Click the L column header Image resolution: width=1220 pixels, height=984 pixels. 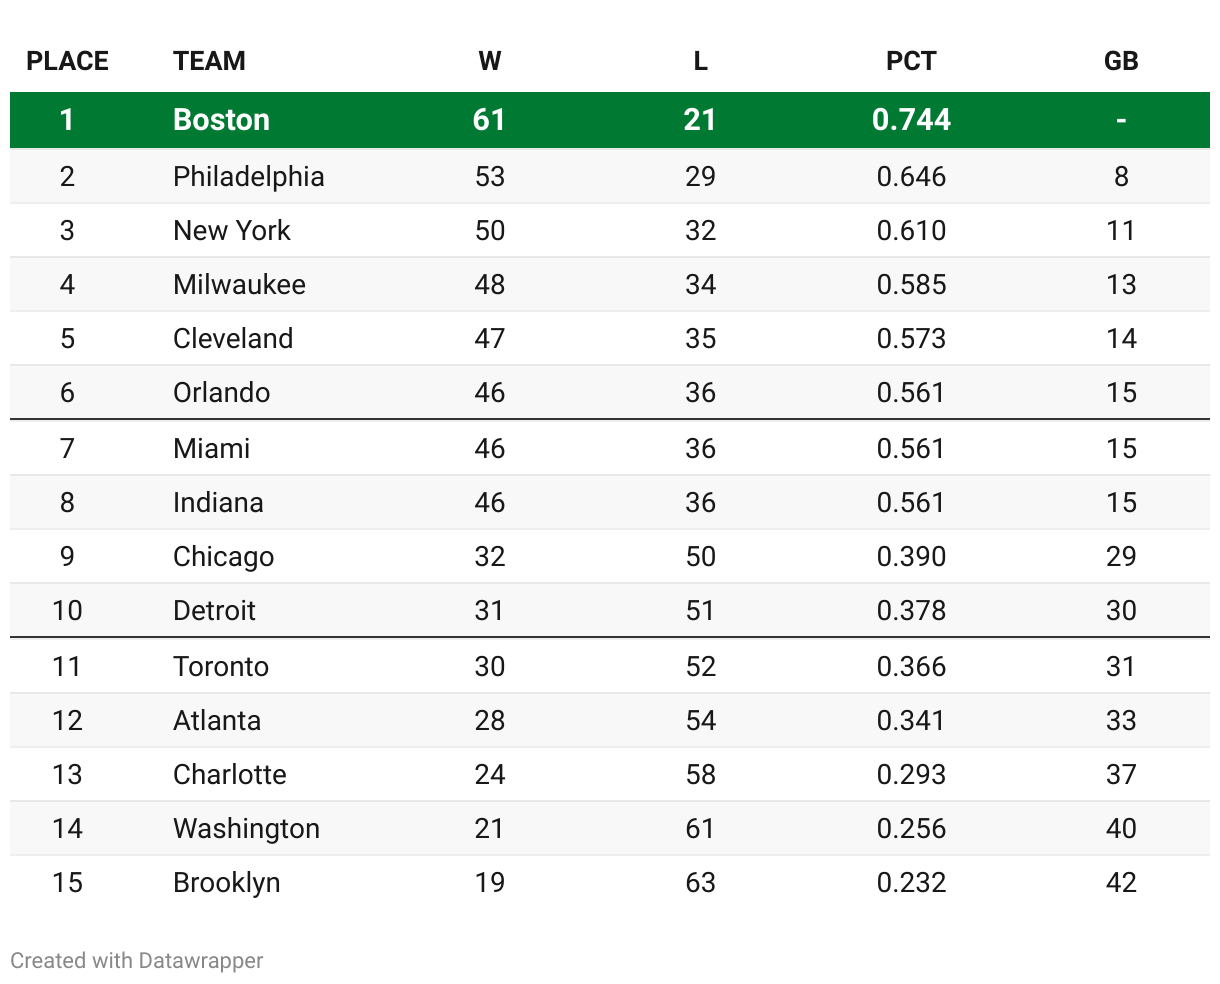coord(700,61)
